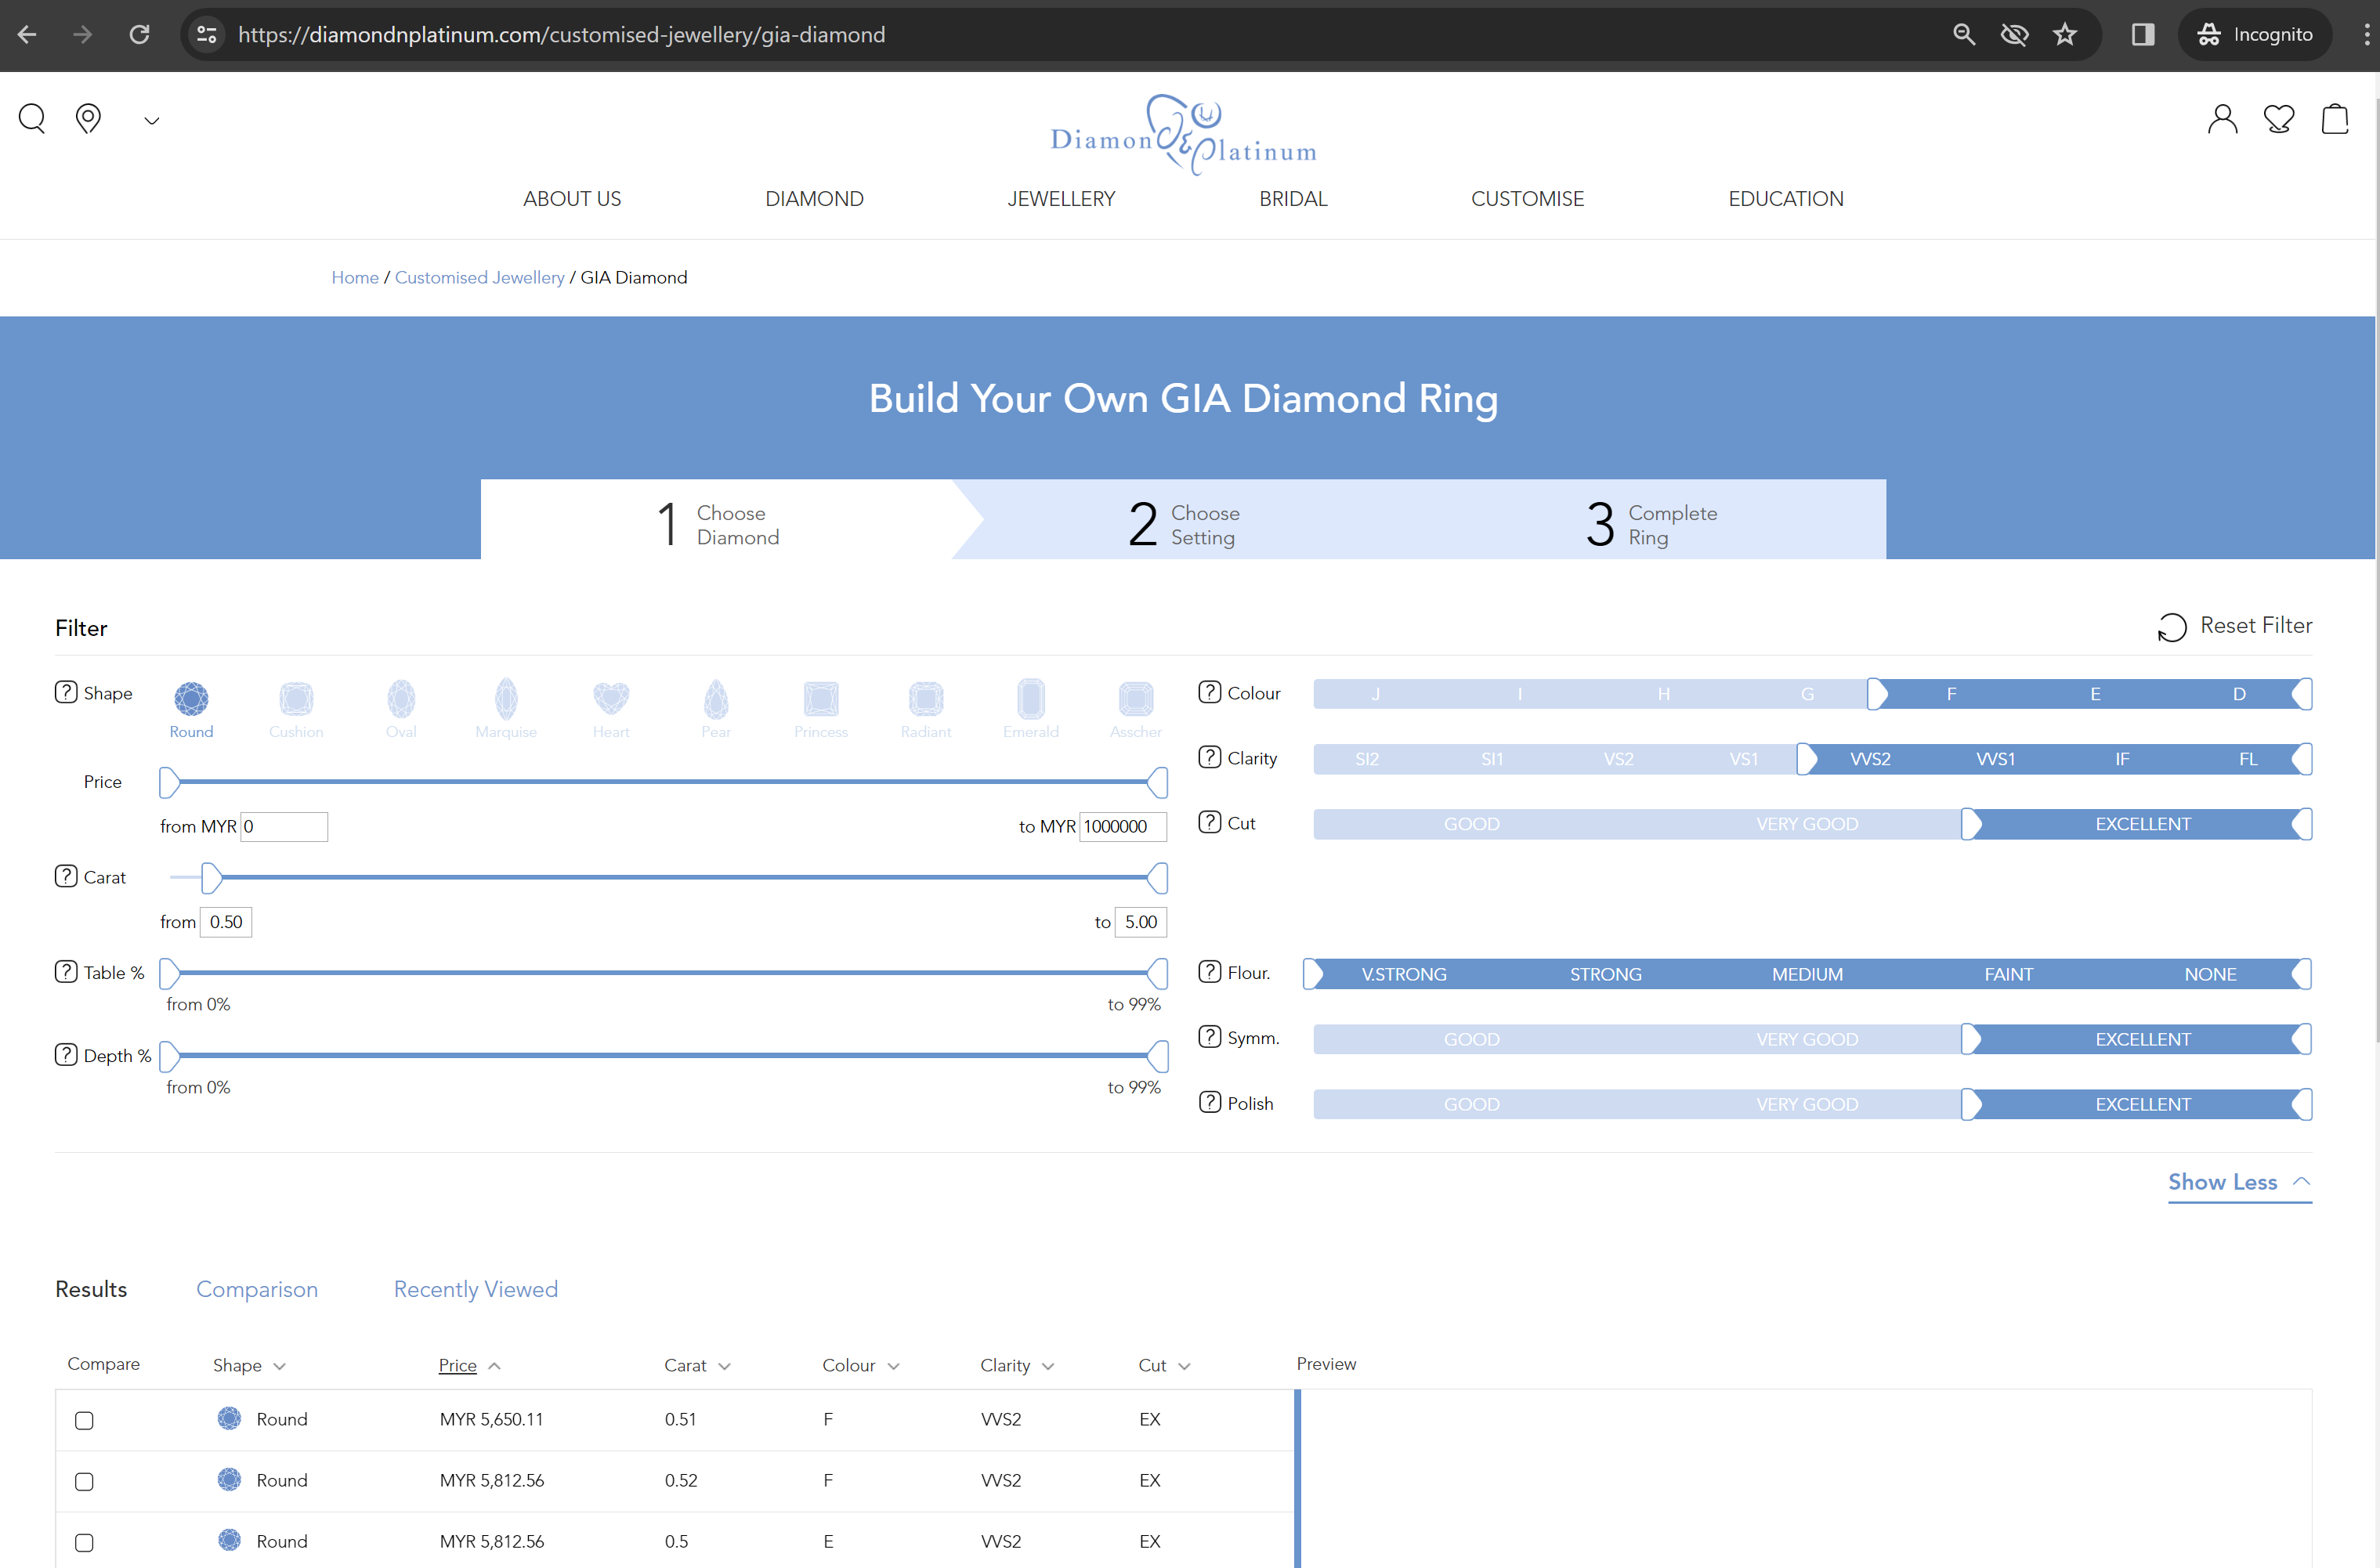This screenshot has height=1568, width=2380.
Task: Sort results by Price column
Action: 469,1366
